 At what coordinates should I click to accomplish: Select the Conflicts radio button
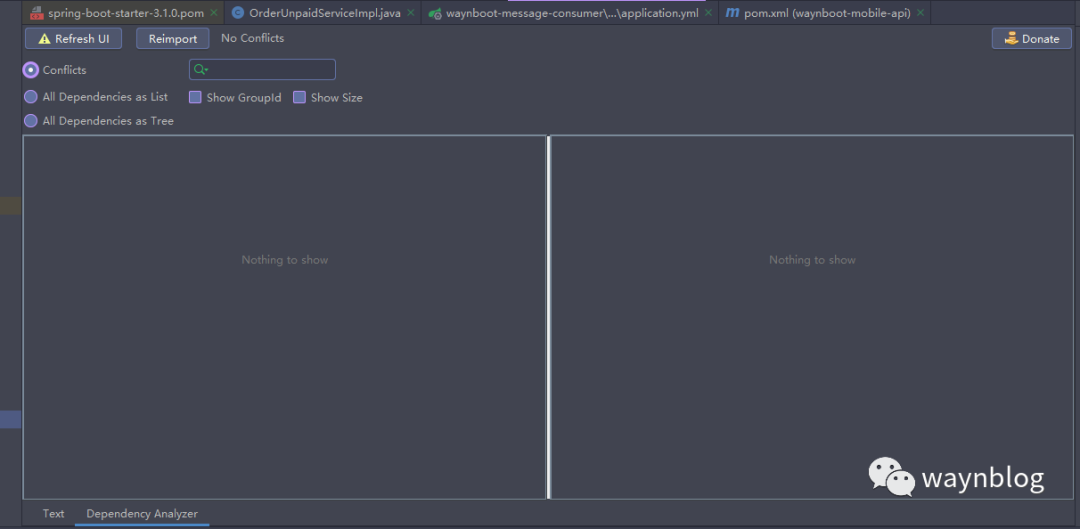[31, 70]
